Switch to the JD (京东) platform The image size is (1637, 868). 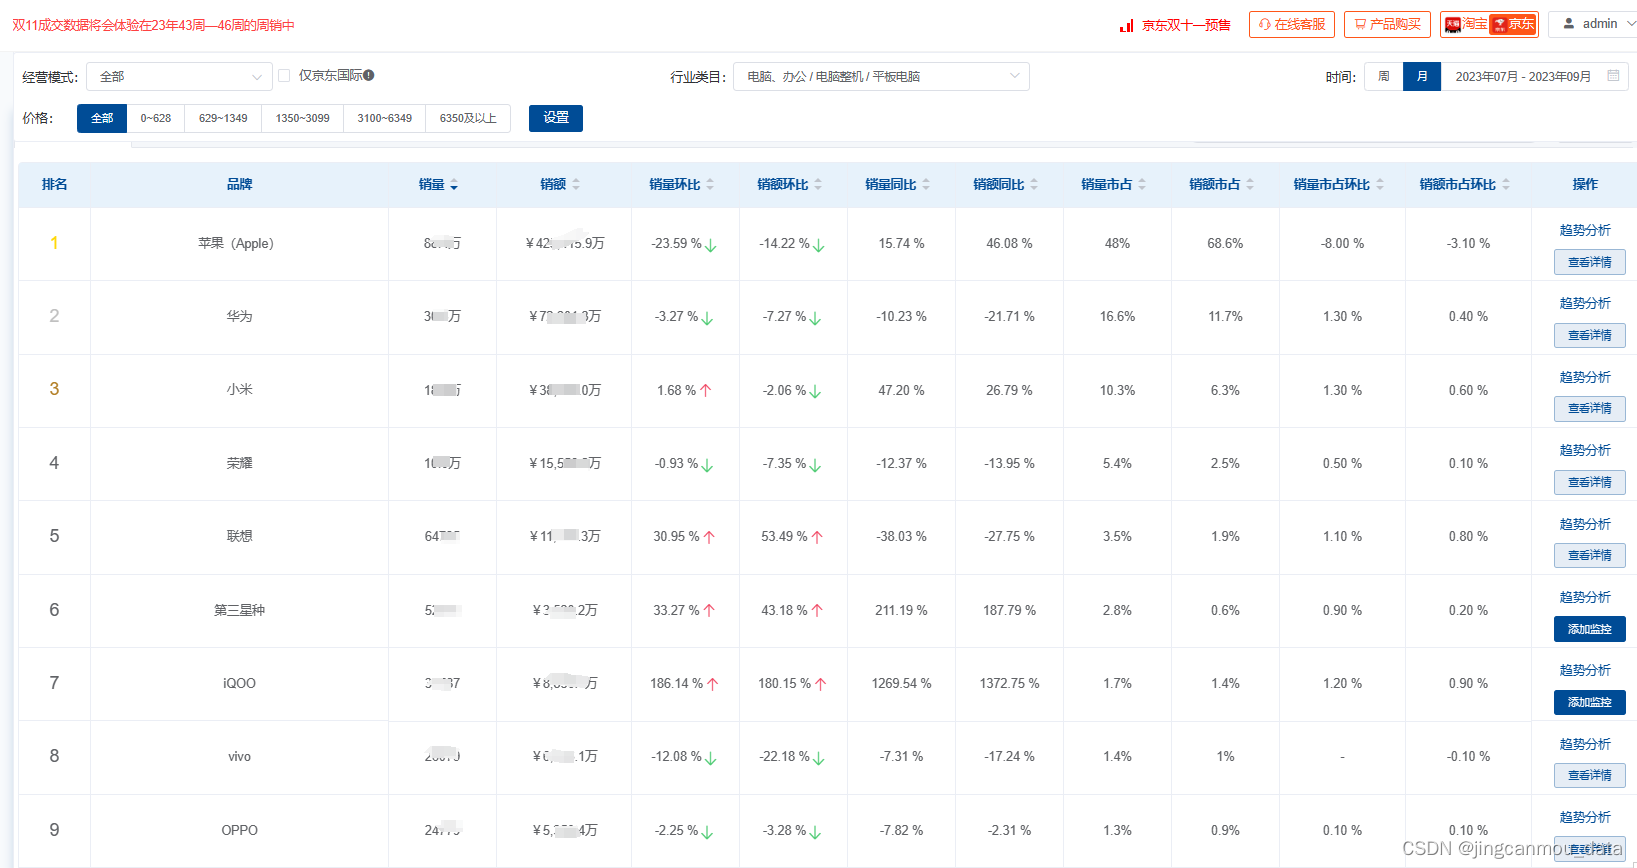(1513, 24)
